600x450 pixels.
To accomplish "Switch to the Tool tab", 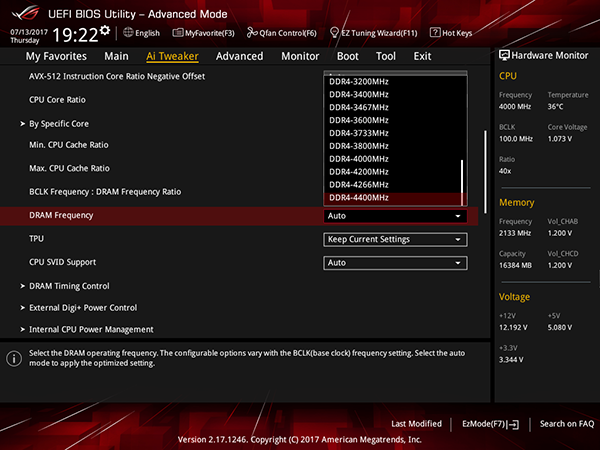I will tap(386, 56).
